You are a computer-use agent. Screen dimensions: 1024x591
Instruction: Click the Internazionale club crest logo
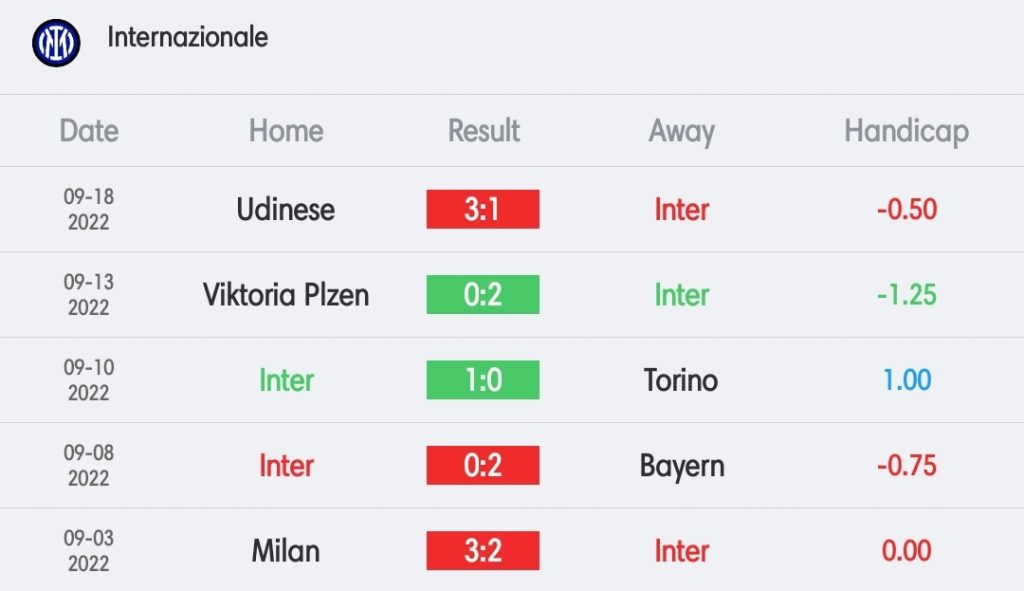pyautogui.click(x=56, y=42)
